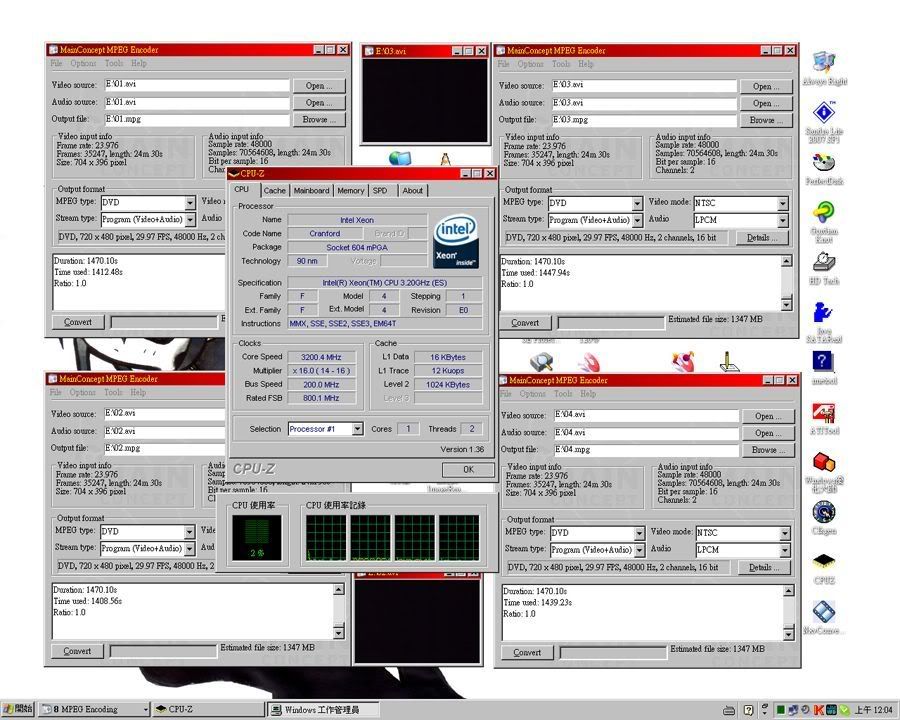Select the joystick desktop icon
900x720 pixels.
tap(728, 362)
